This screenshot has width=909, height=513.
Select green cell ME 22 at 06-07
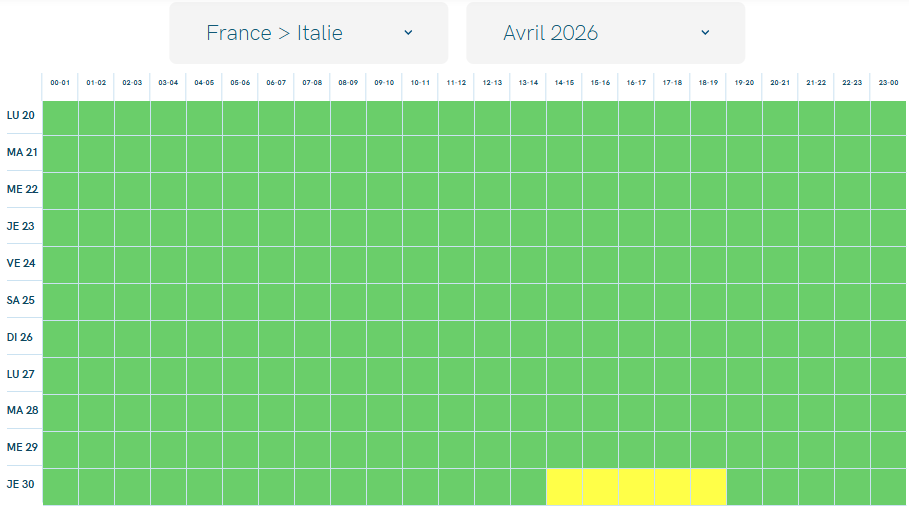pyautogui.click(x=276, y=190)
